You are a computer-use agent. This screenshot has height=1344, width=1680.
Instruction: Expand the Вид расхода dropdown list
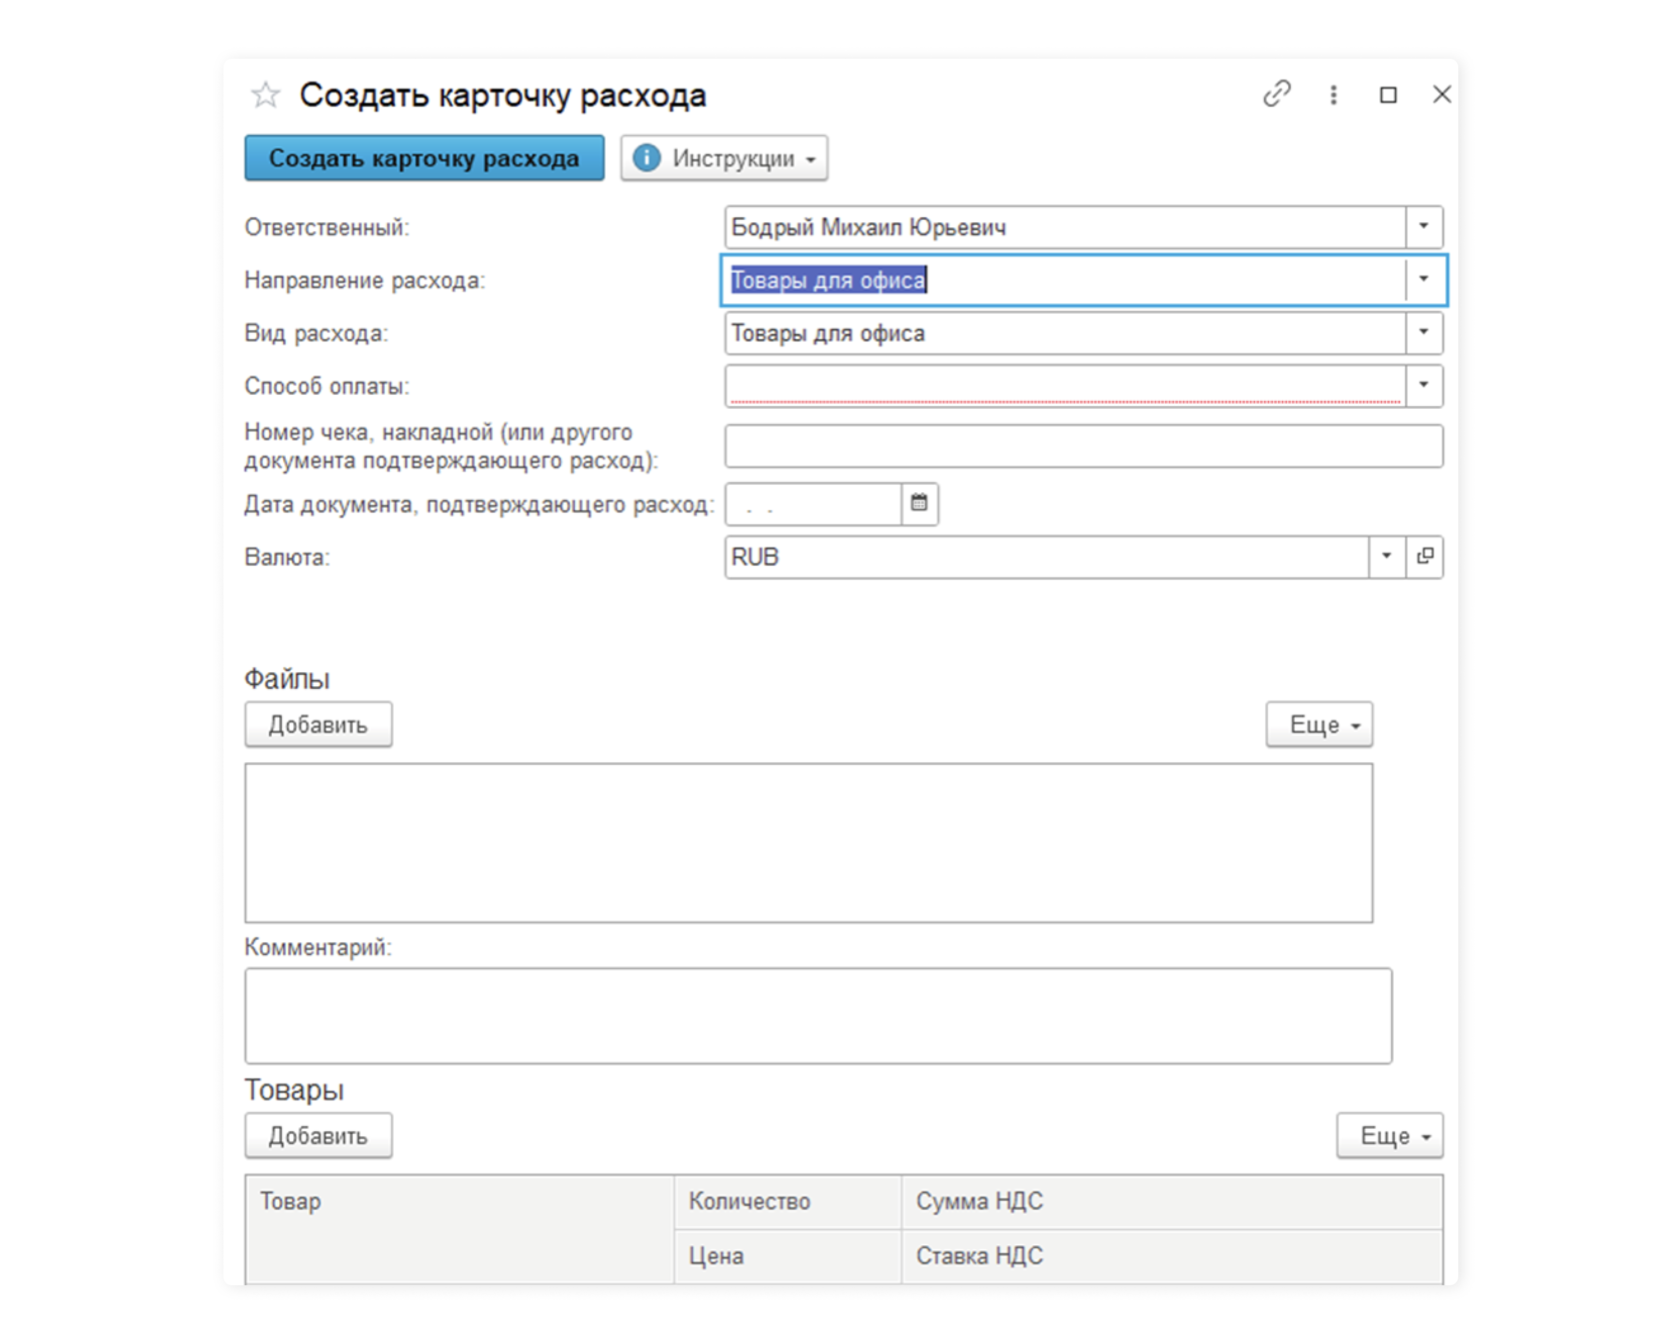[1424, 333]
